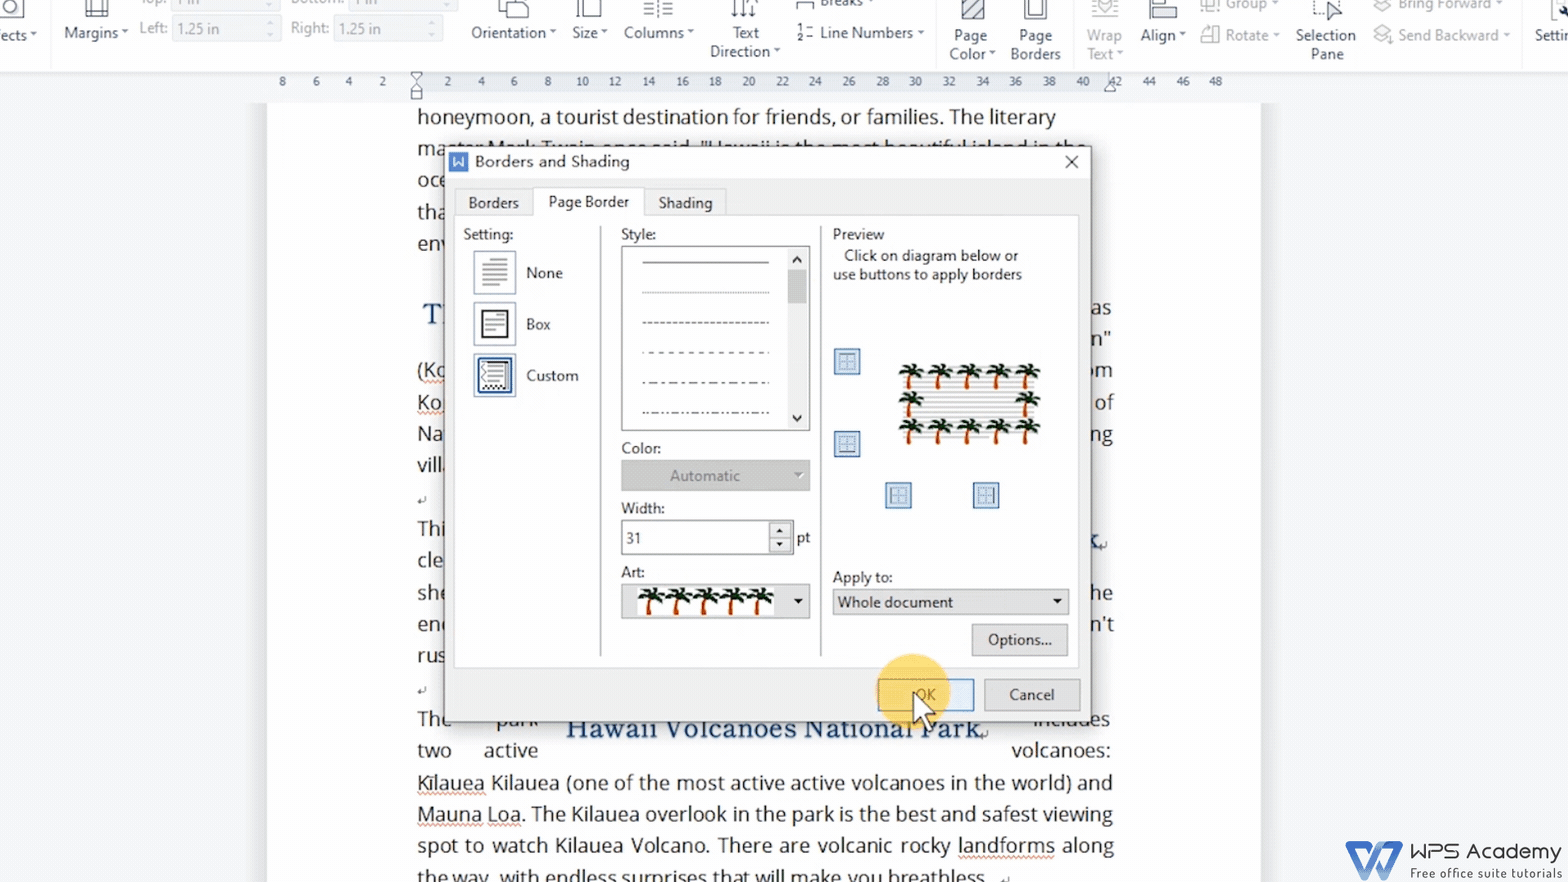Click the Cancel button
This screenshot has width=1568, height=882.
coord(1031,694)
